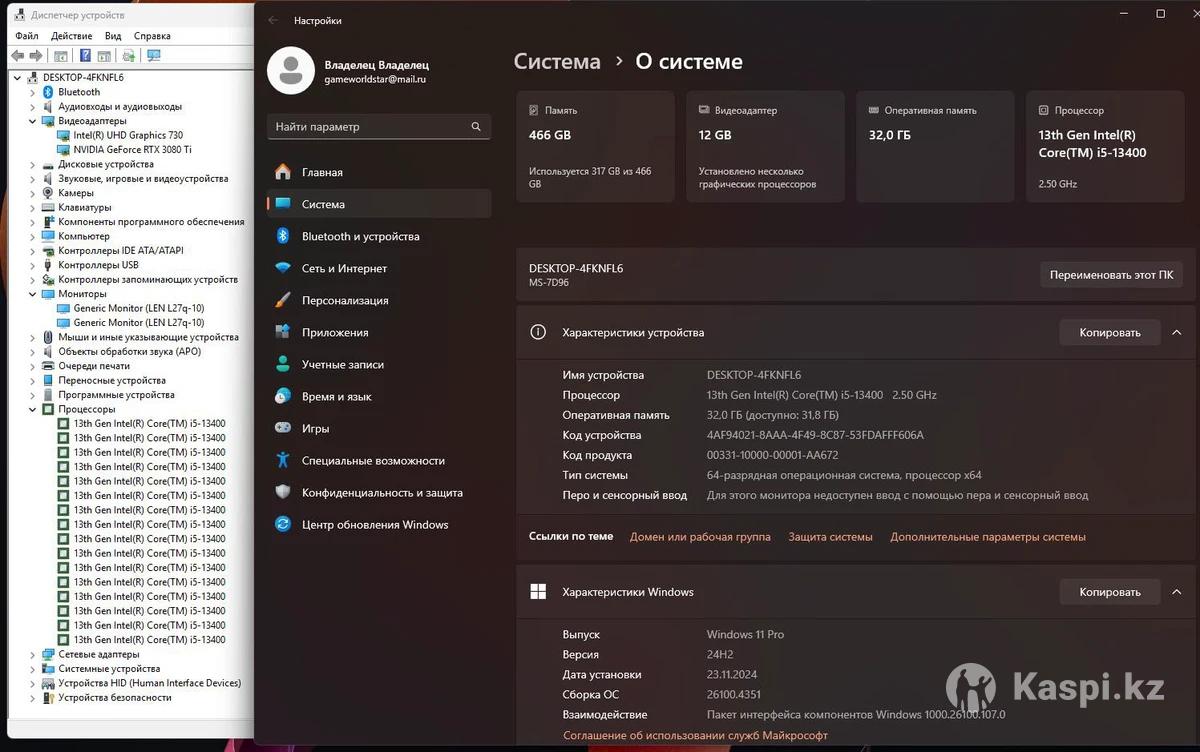Click the search magnifier in Найти параметр
1200x752 pixels.
(476, 127)
